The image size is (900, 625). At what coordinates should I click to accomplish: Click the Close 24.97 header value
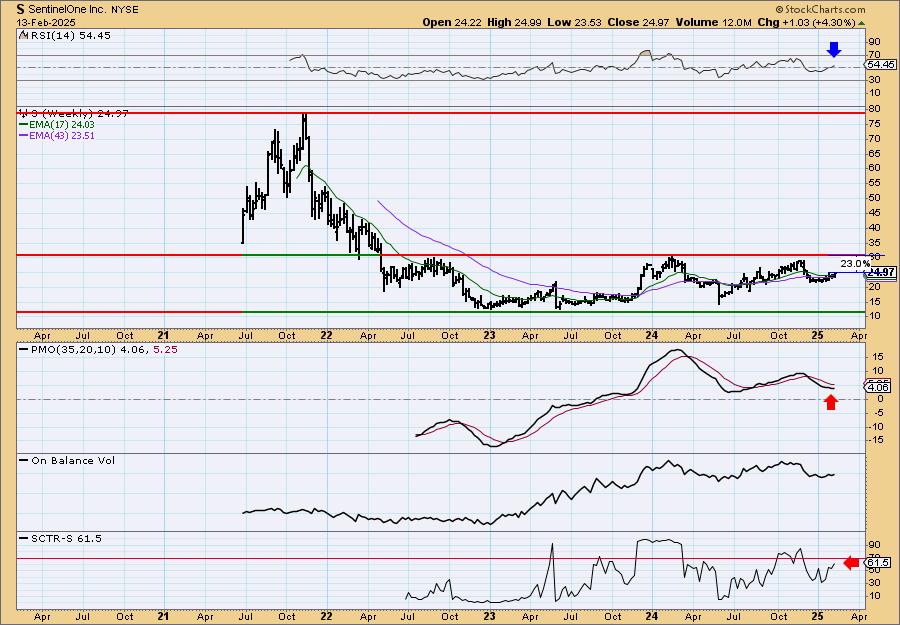coord(639,22)
